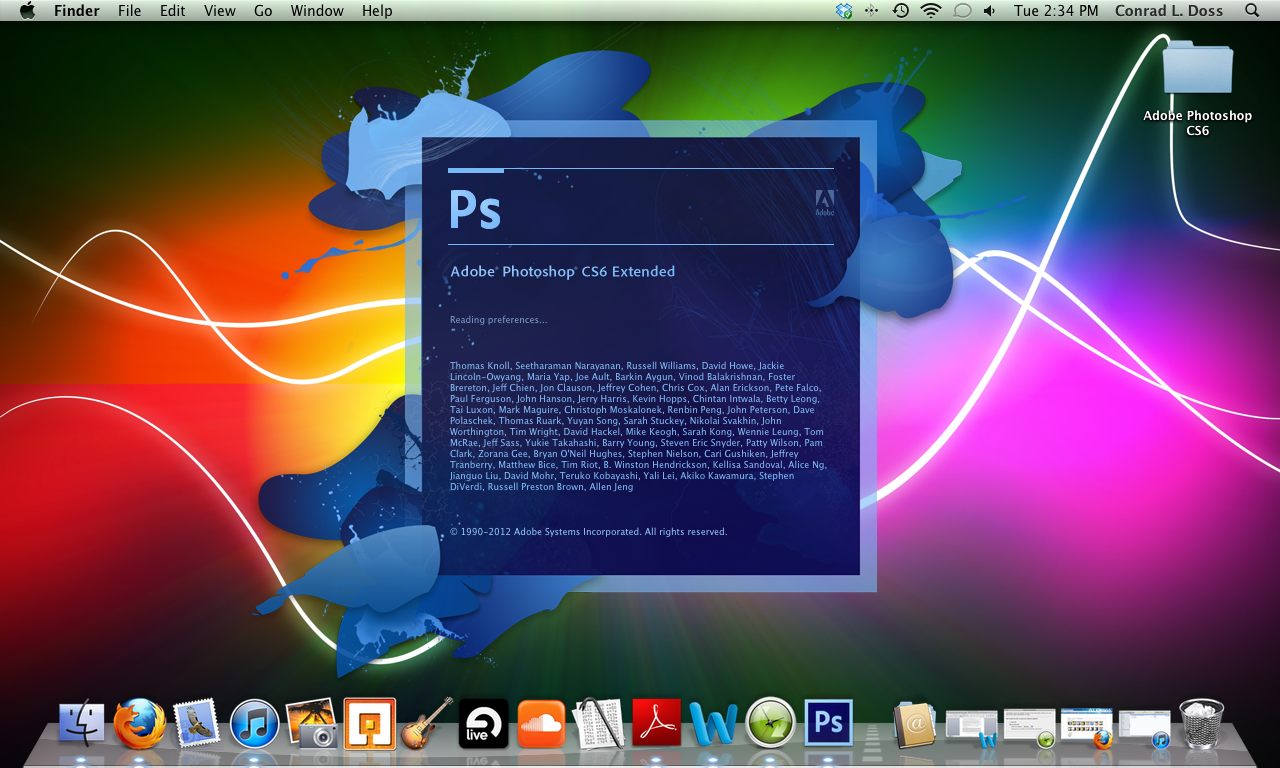Screen dimensions: 1280x768
Task: Open Finder from the Dock
Action: 81,723
